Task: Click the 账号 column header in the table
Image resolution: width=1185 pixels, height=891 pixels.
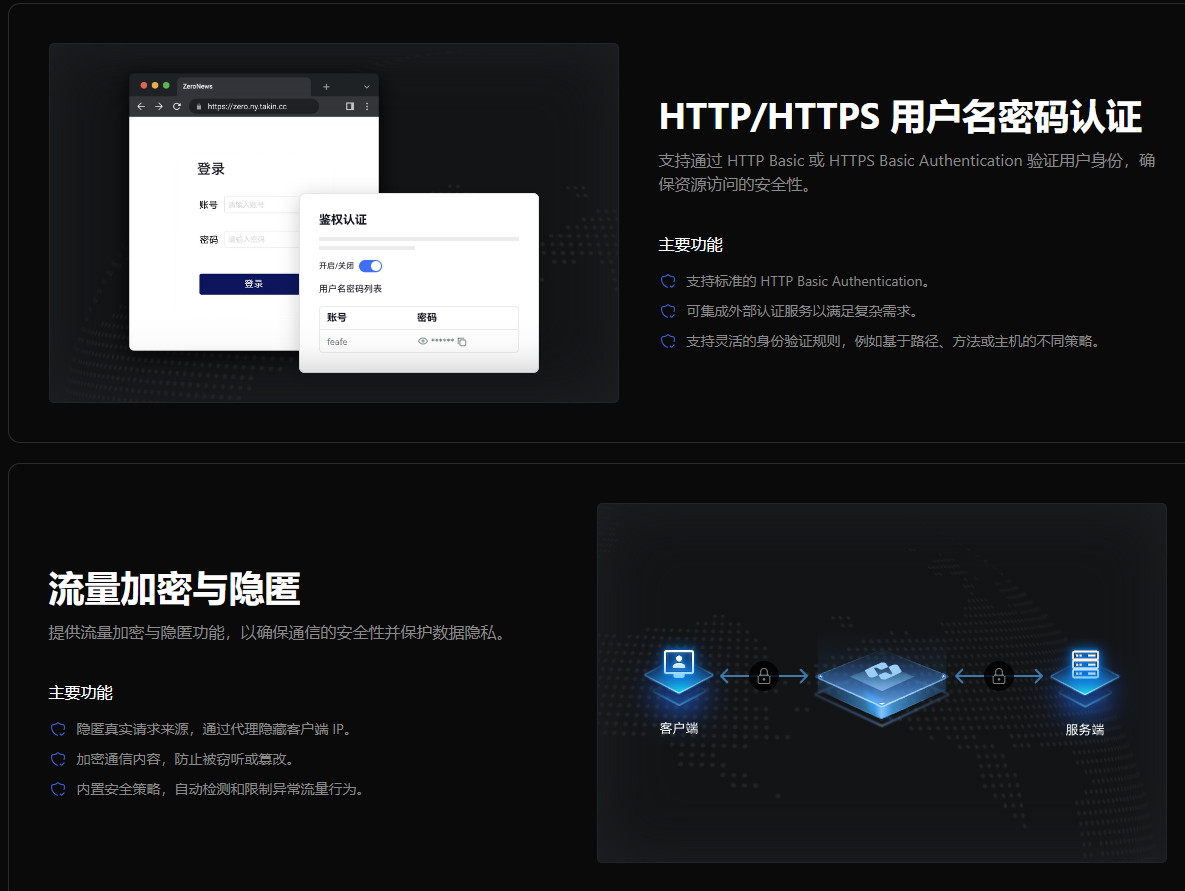Action: click(336, 317)
